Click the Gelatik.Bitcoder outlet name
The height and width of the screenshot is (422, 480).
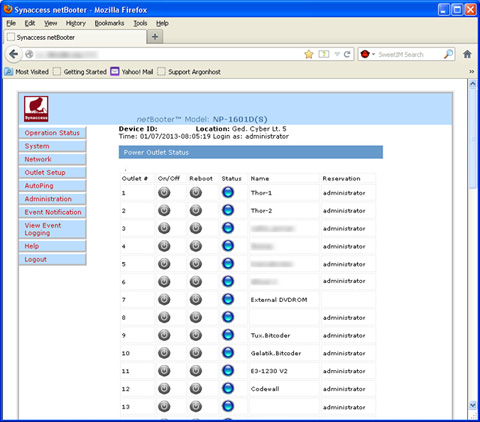click(x=276, y=353)
